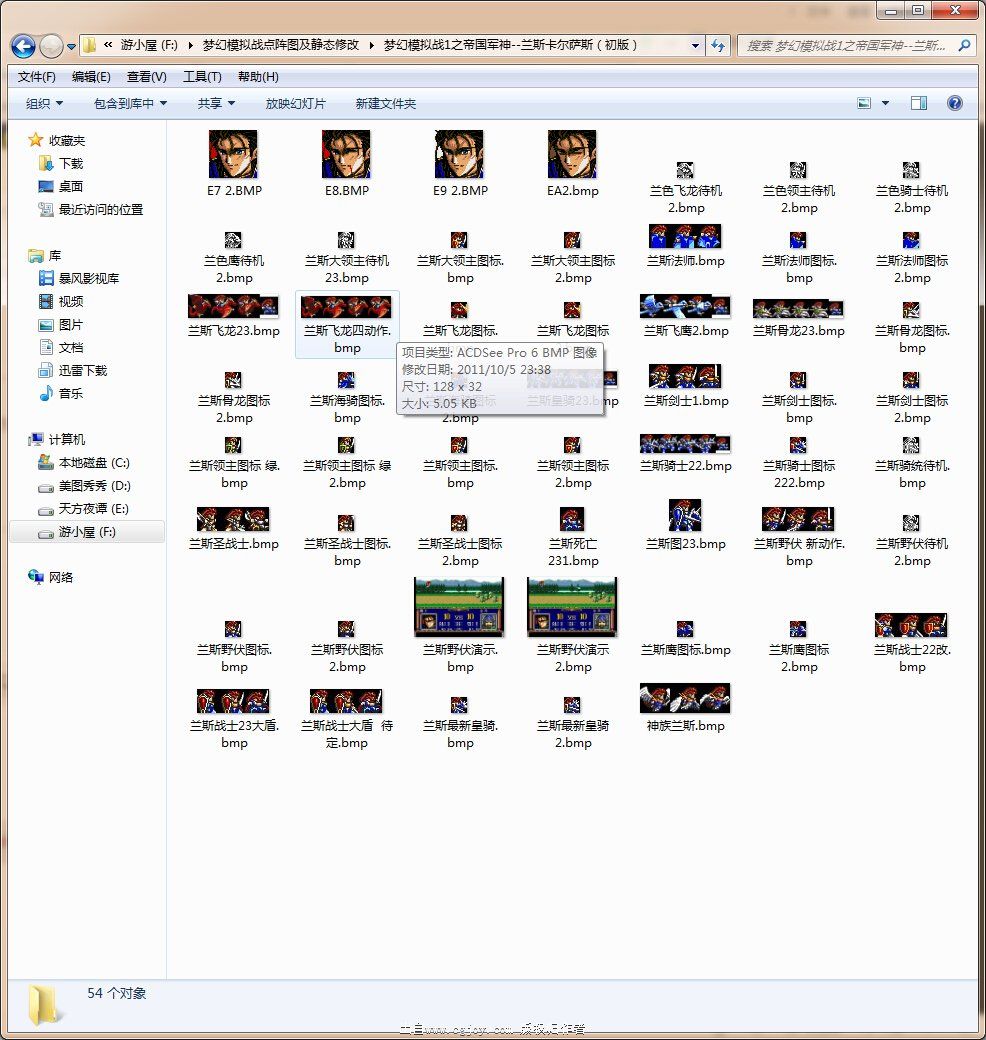Expand the view options dropdown arrow
Screen dimensions: 986x1040
click(885, 103)
